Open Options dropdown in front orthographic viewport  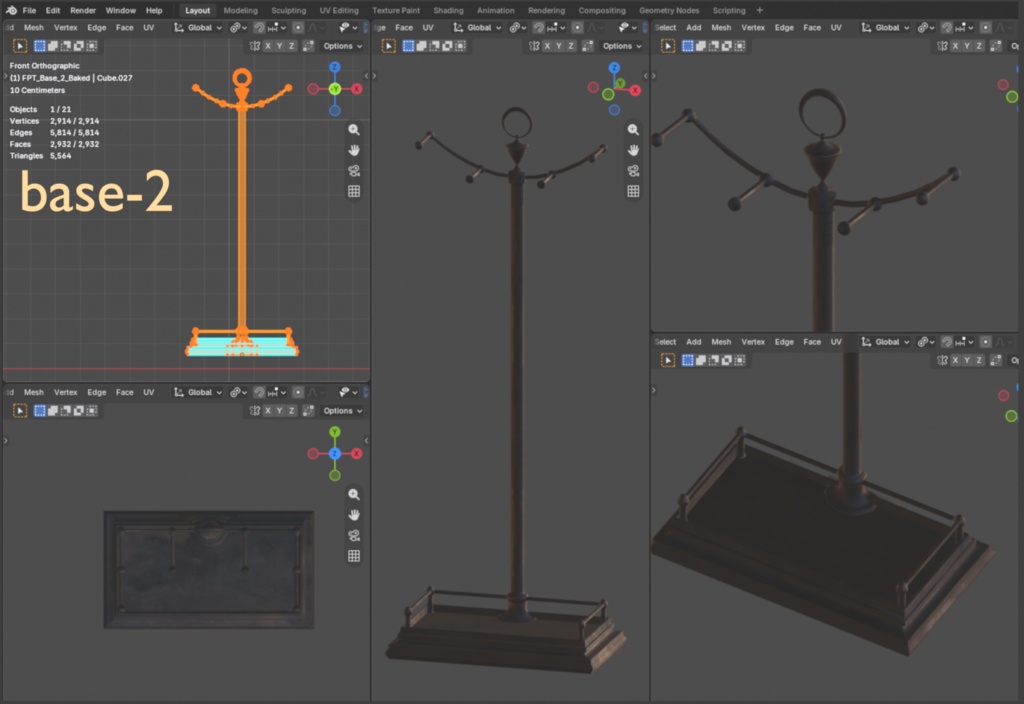pos(343,46)
